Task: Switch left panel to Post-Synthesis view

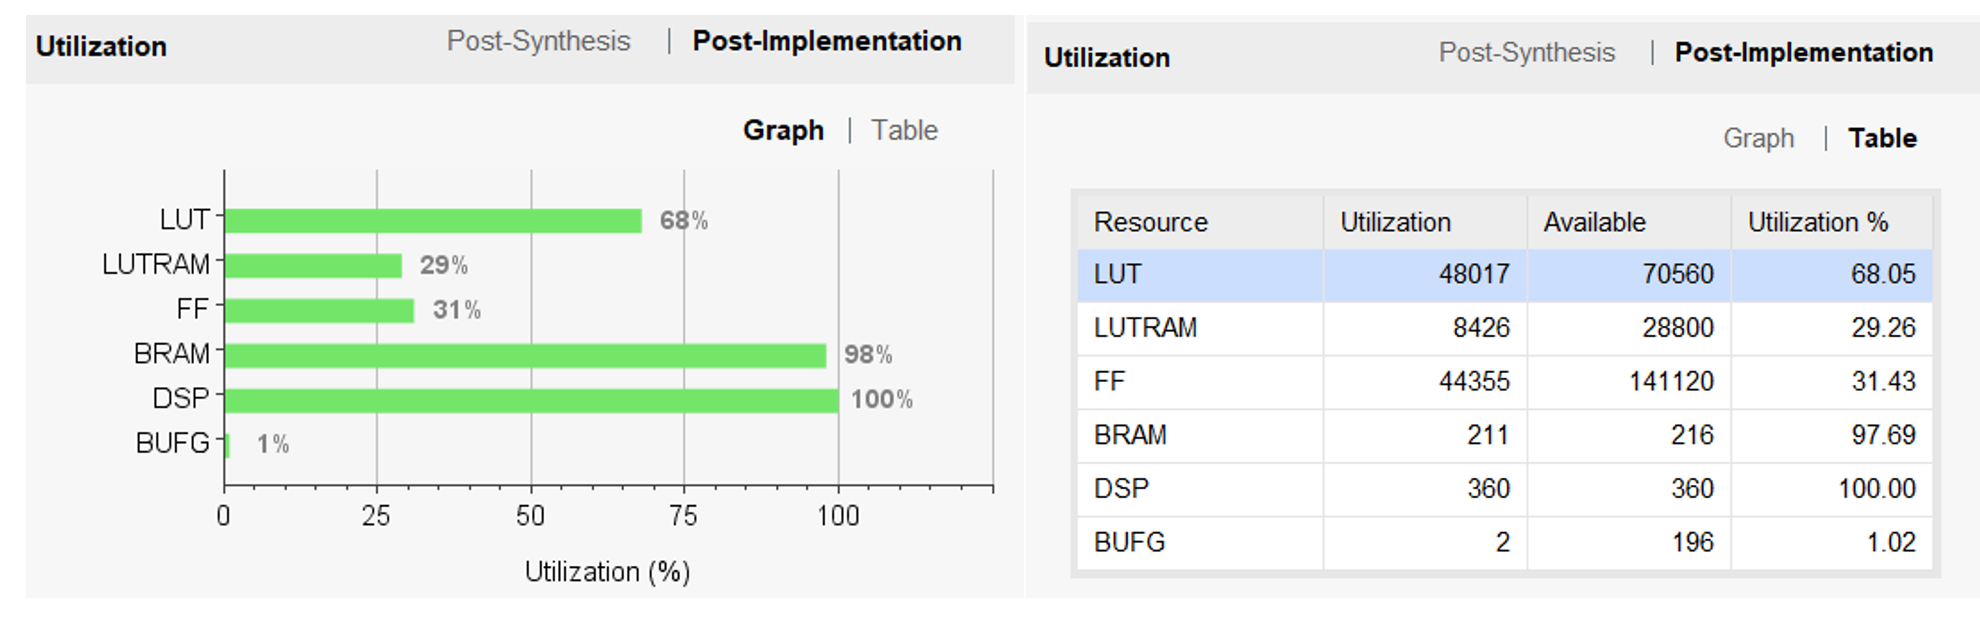Action: click(538, 41)
